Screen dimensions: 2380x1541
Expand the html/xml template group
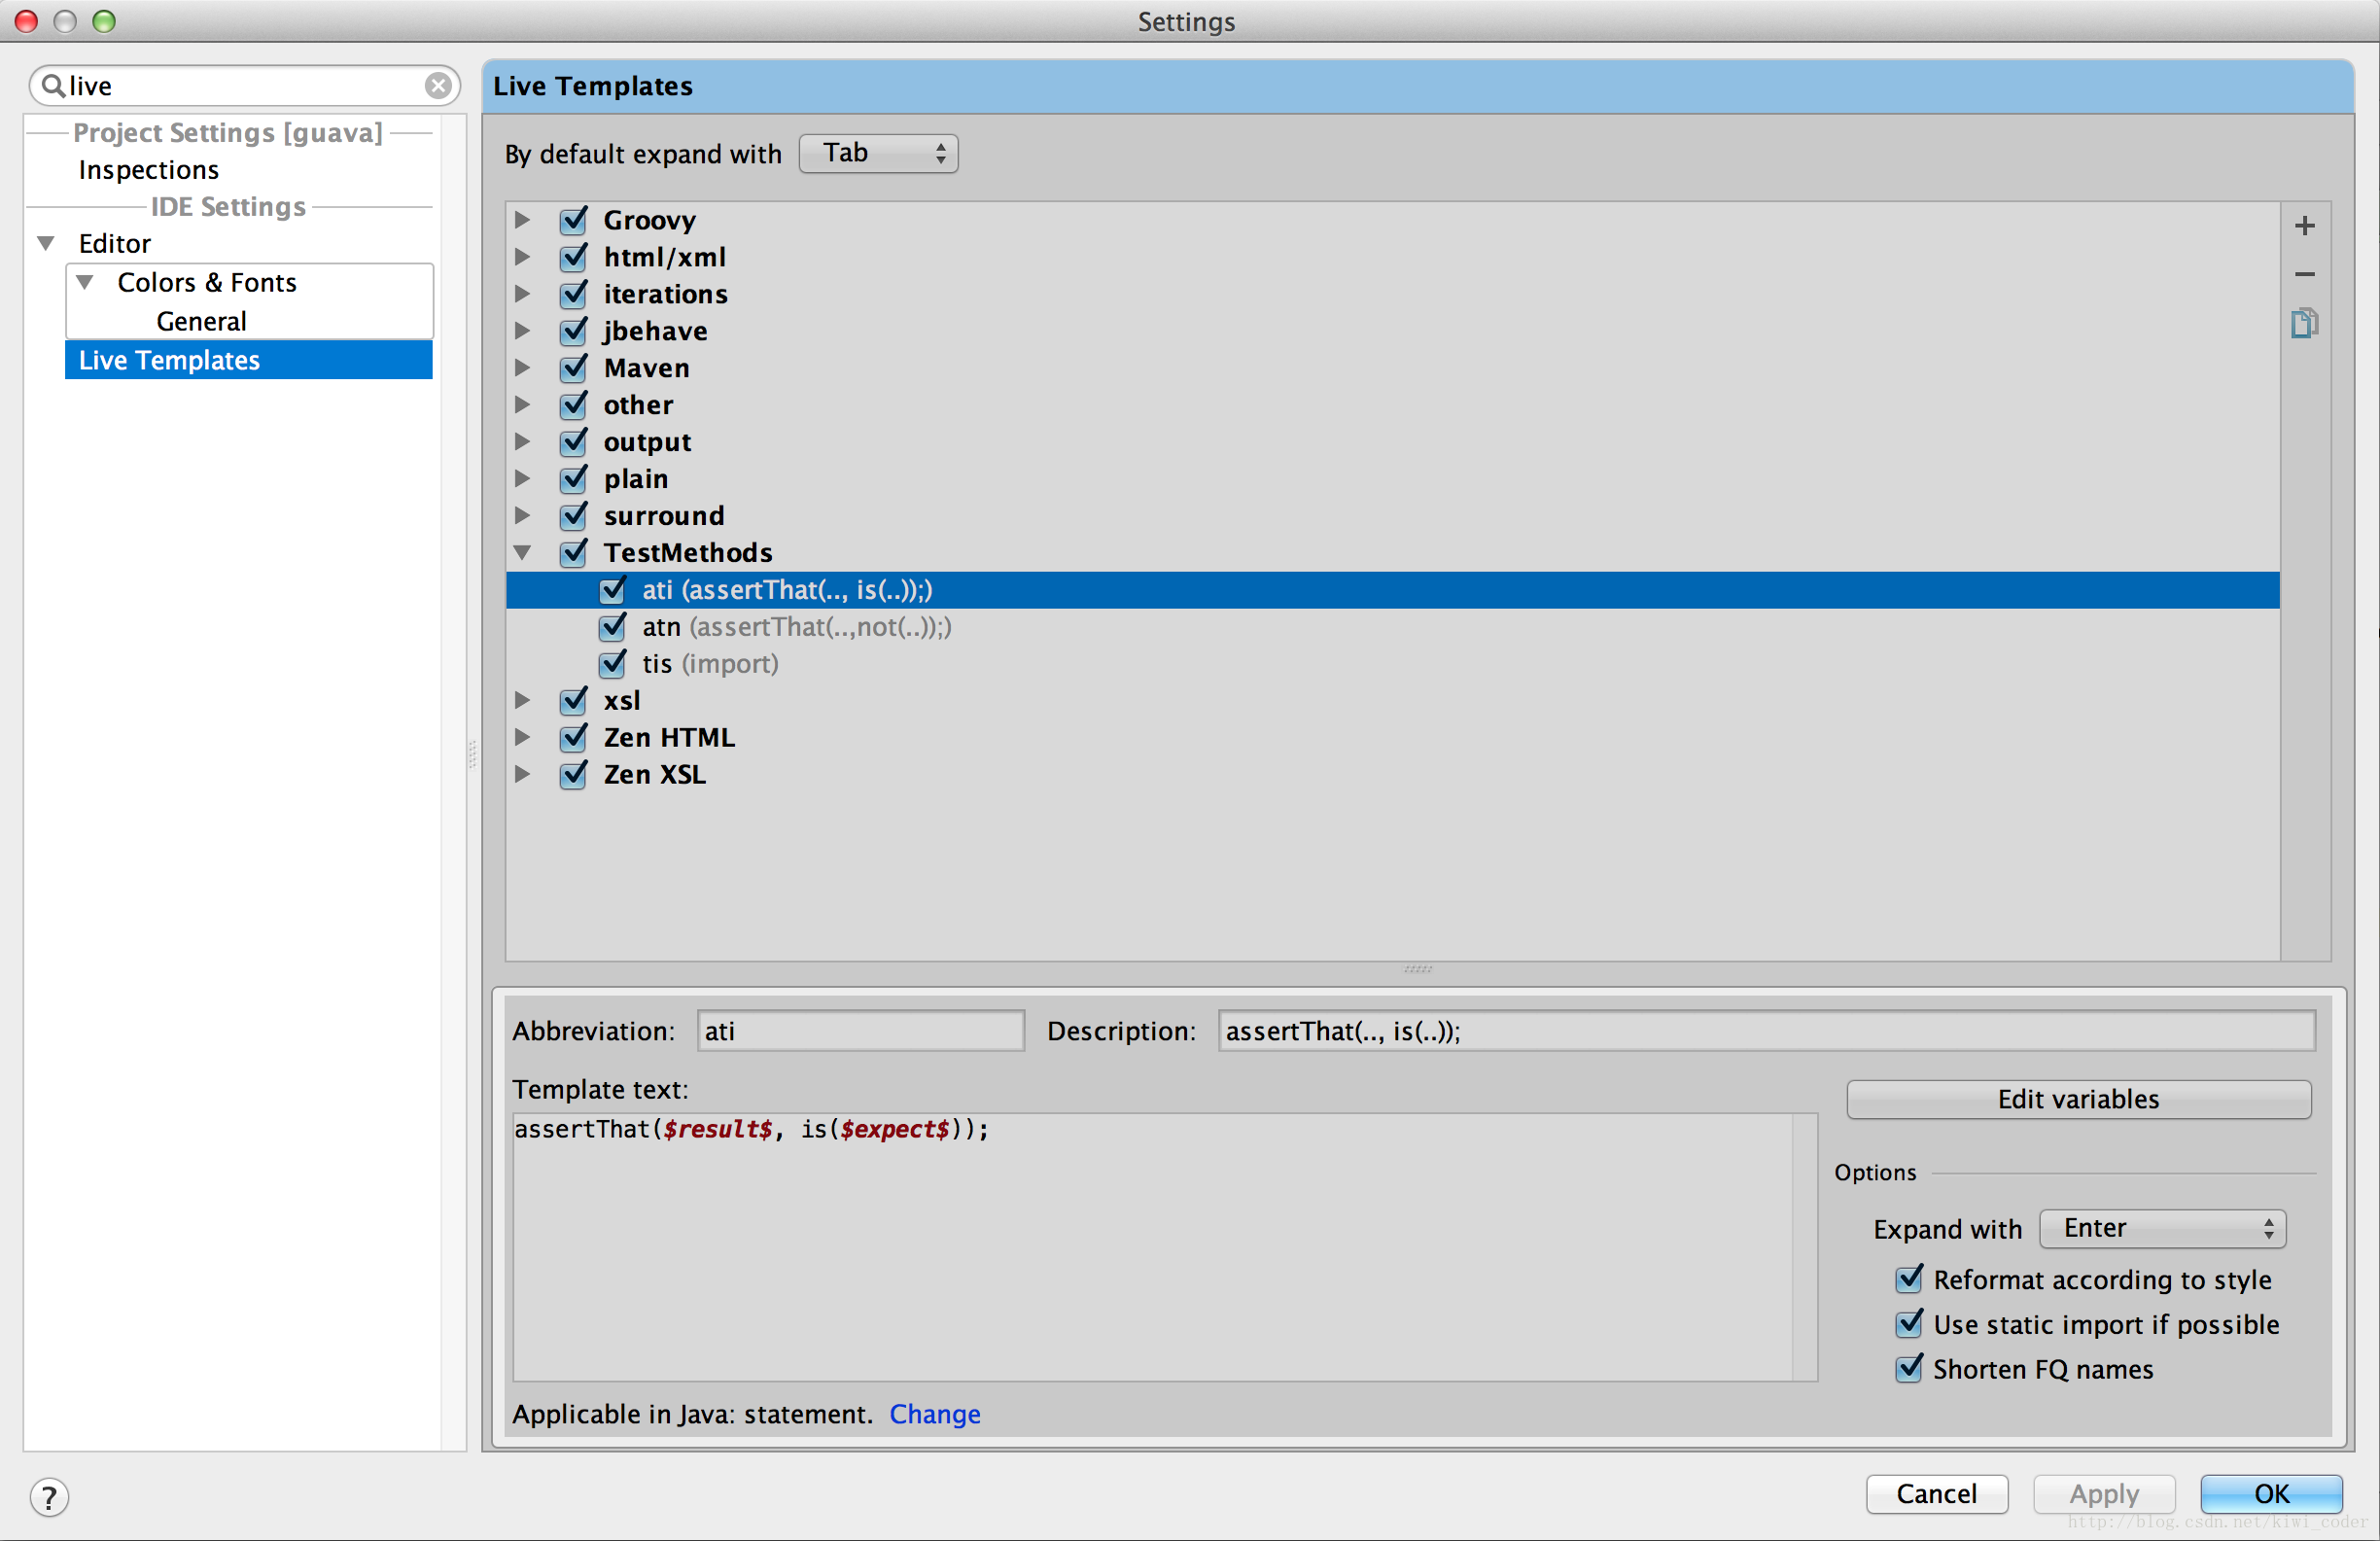click(522, 256)
